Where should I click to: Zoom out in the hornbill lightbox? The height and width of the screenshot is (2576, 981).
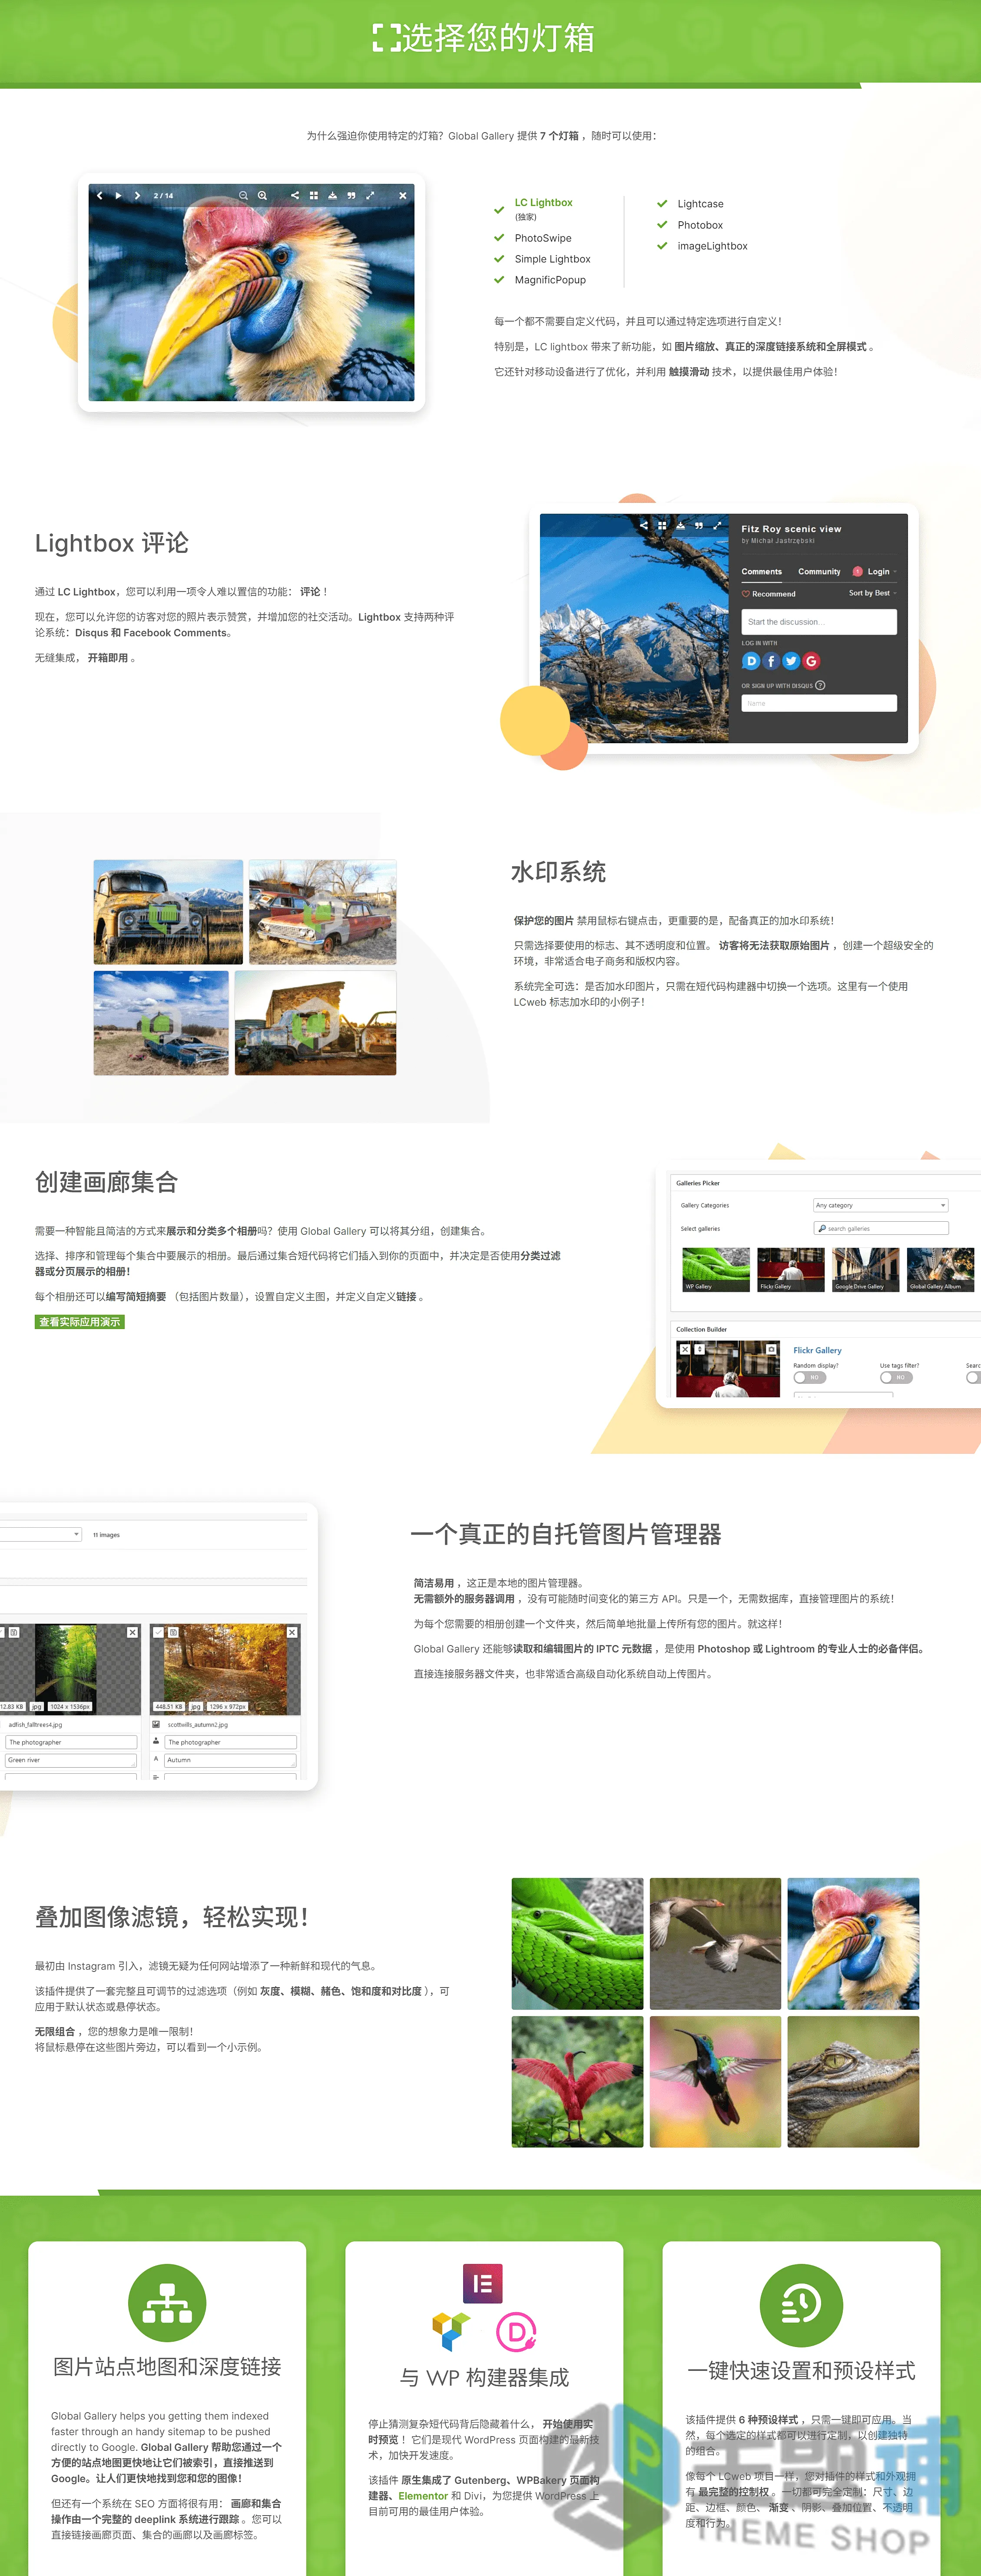243,196
